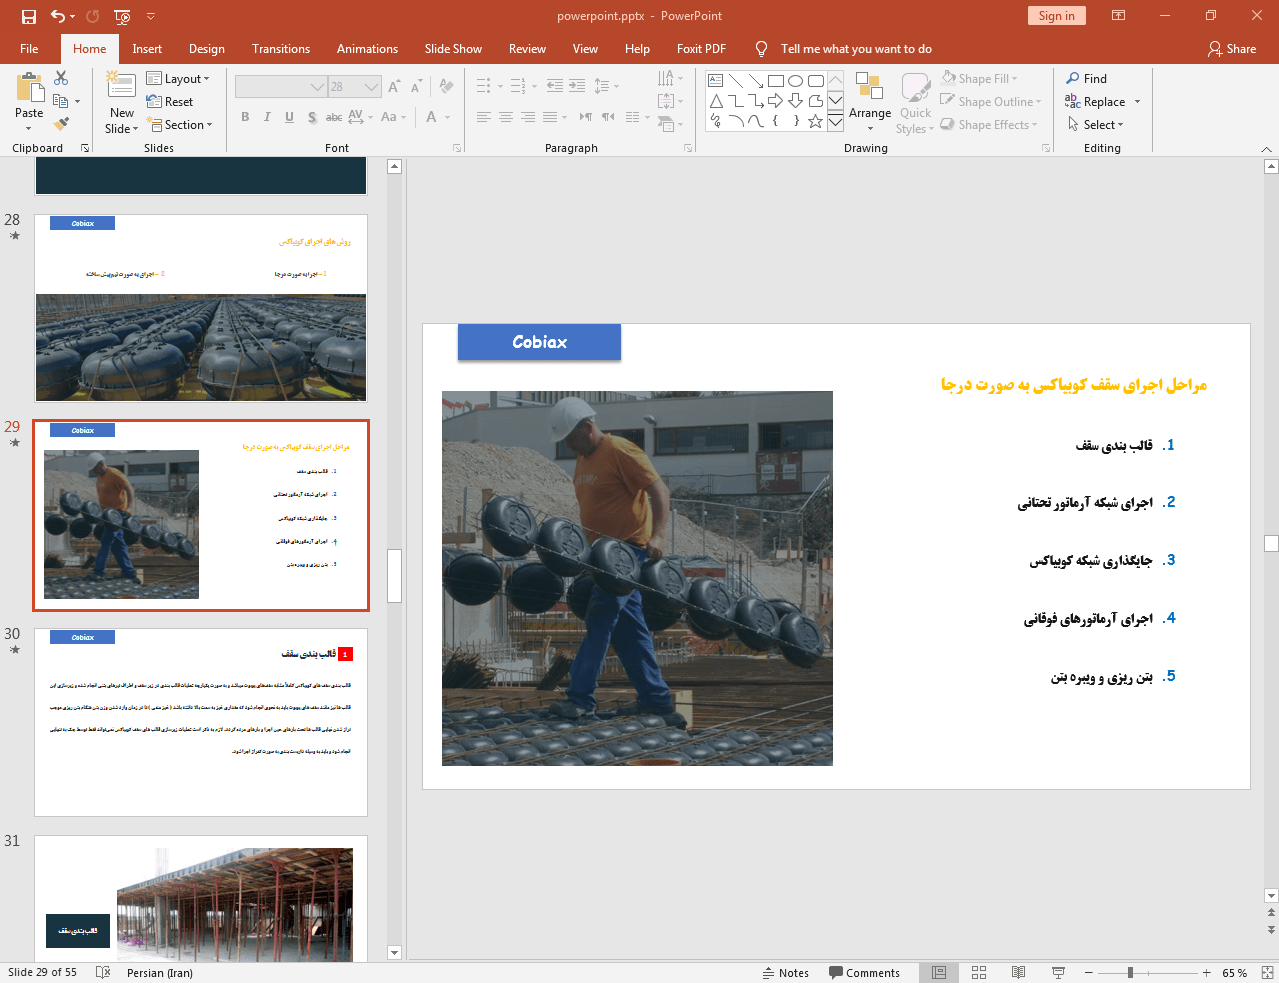Select the Oval shape in the gallery
The height and width of the screenshot is (983, 1279).
[796, 81]
